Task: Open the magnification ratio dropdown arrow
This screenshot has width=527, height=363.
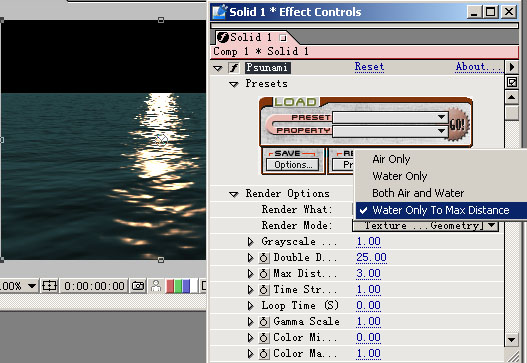Action: (32, 286)
